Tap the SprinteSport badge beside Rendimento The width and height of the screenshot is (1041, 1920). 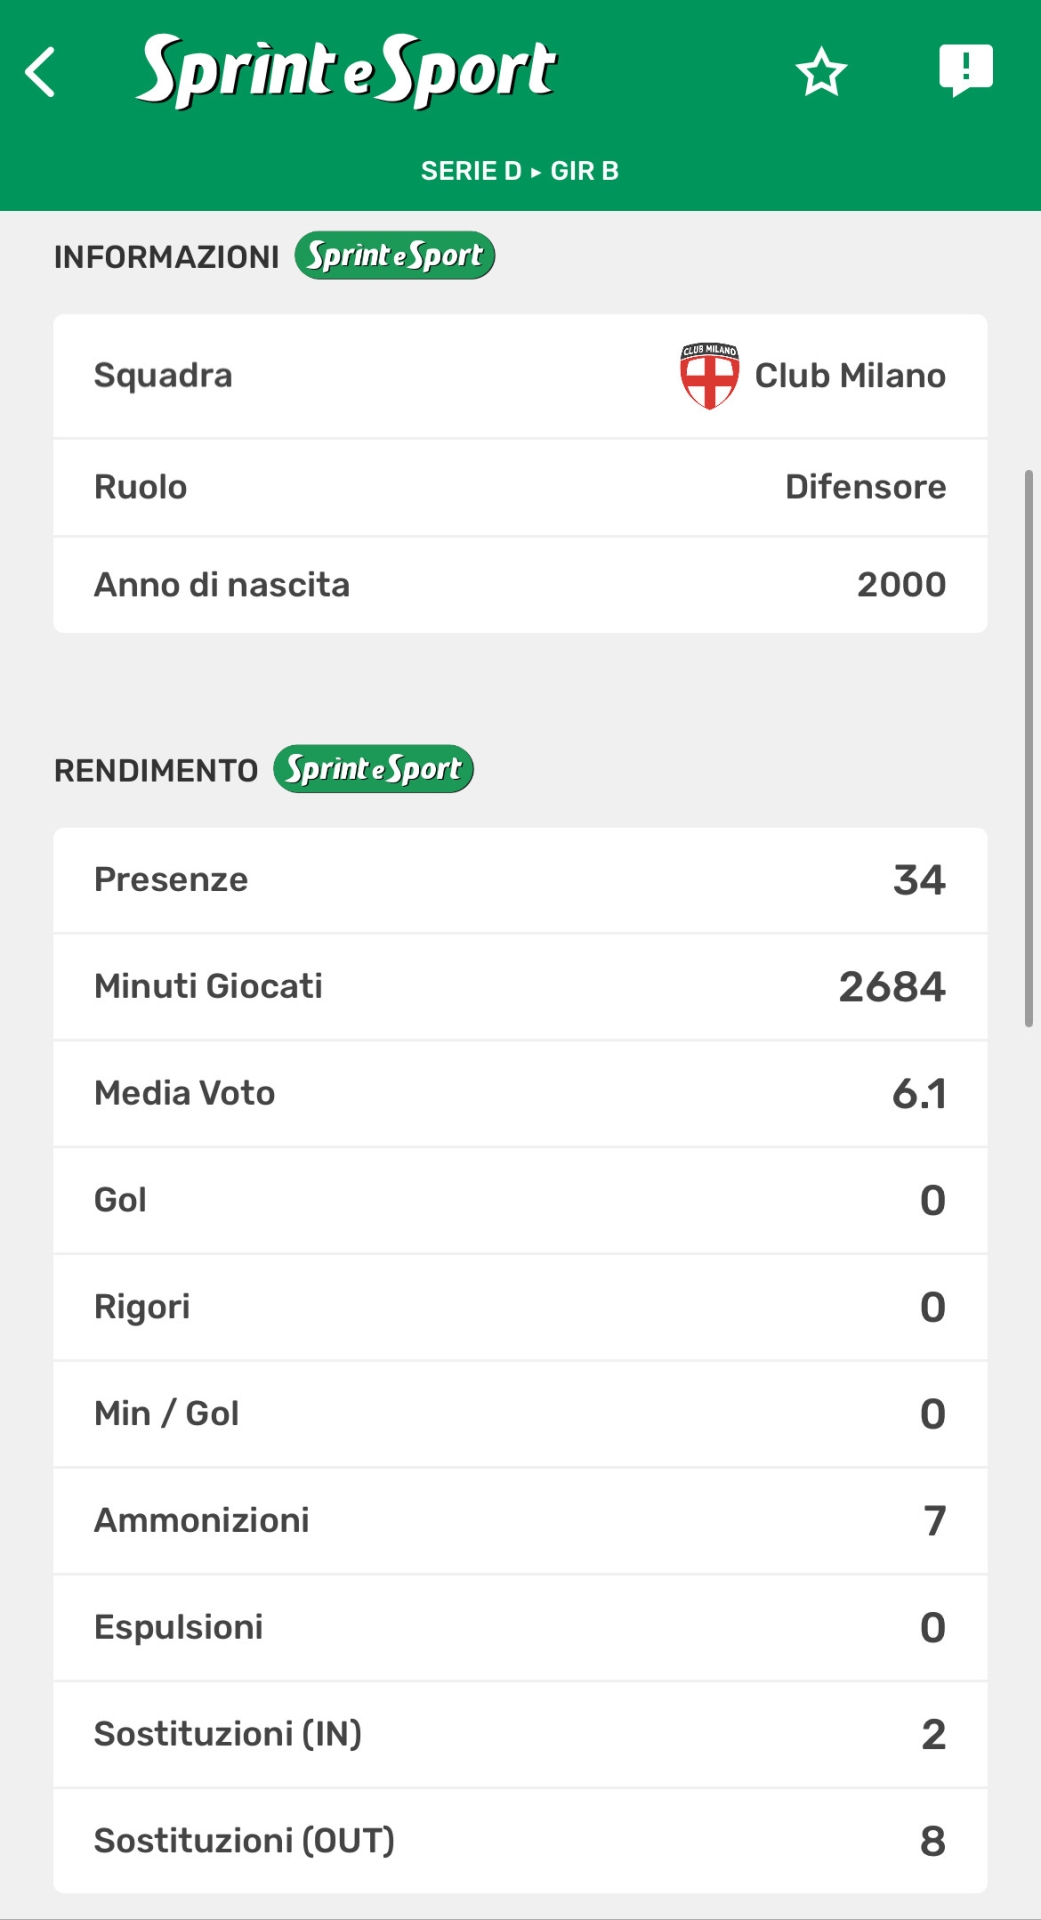click(373, 769)
